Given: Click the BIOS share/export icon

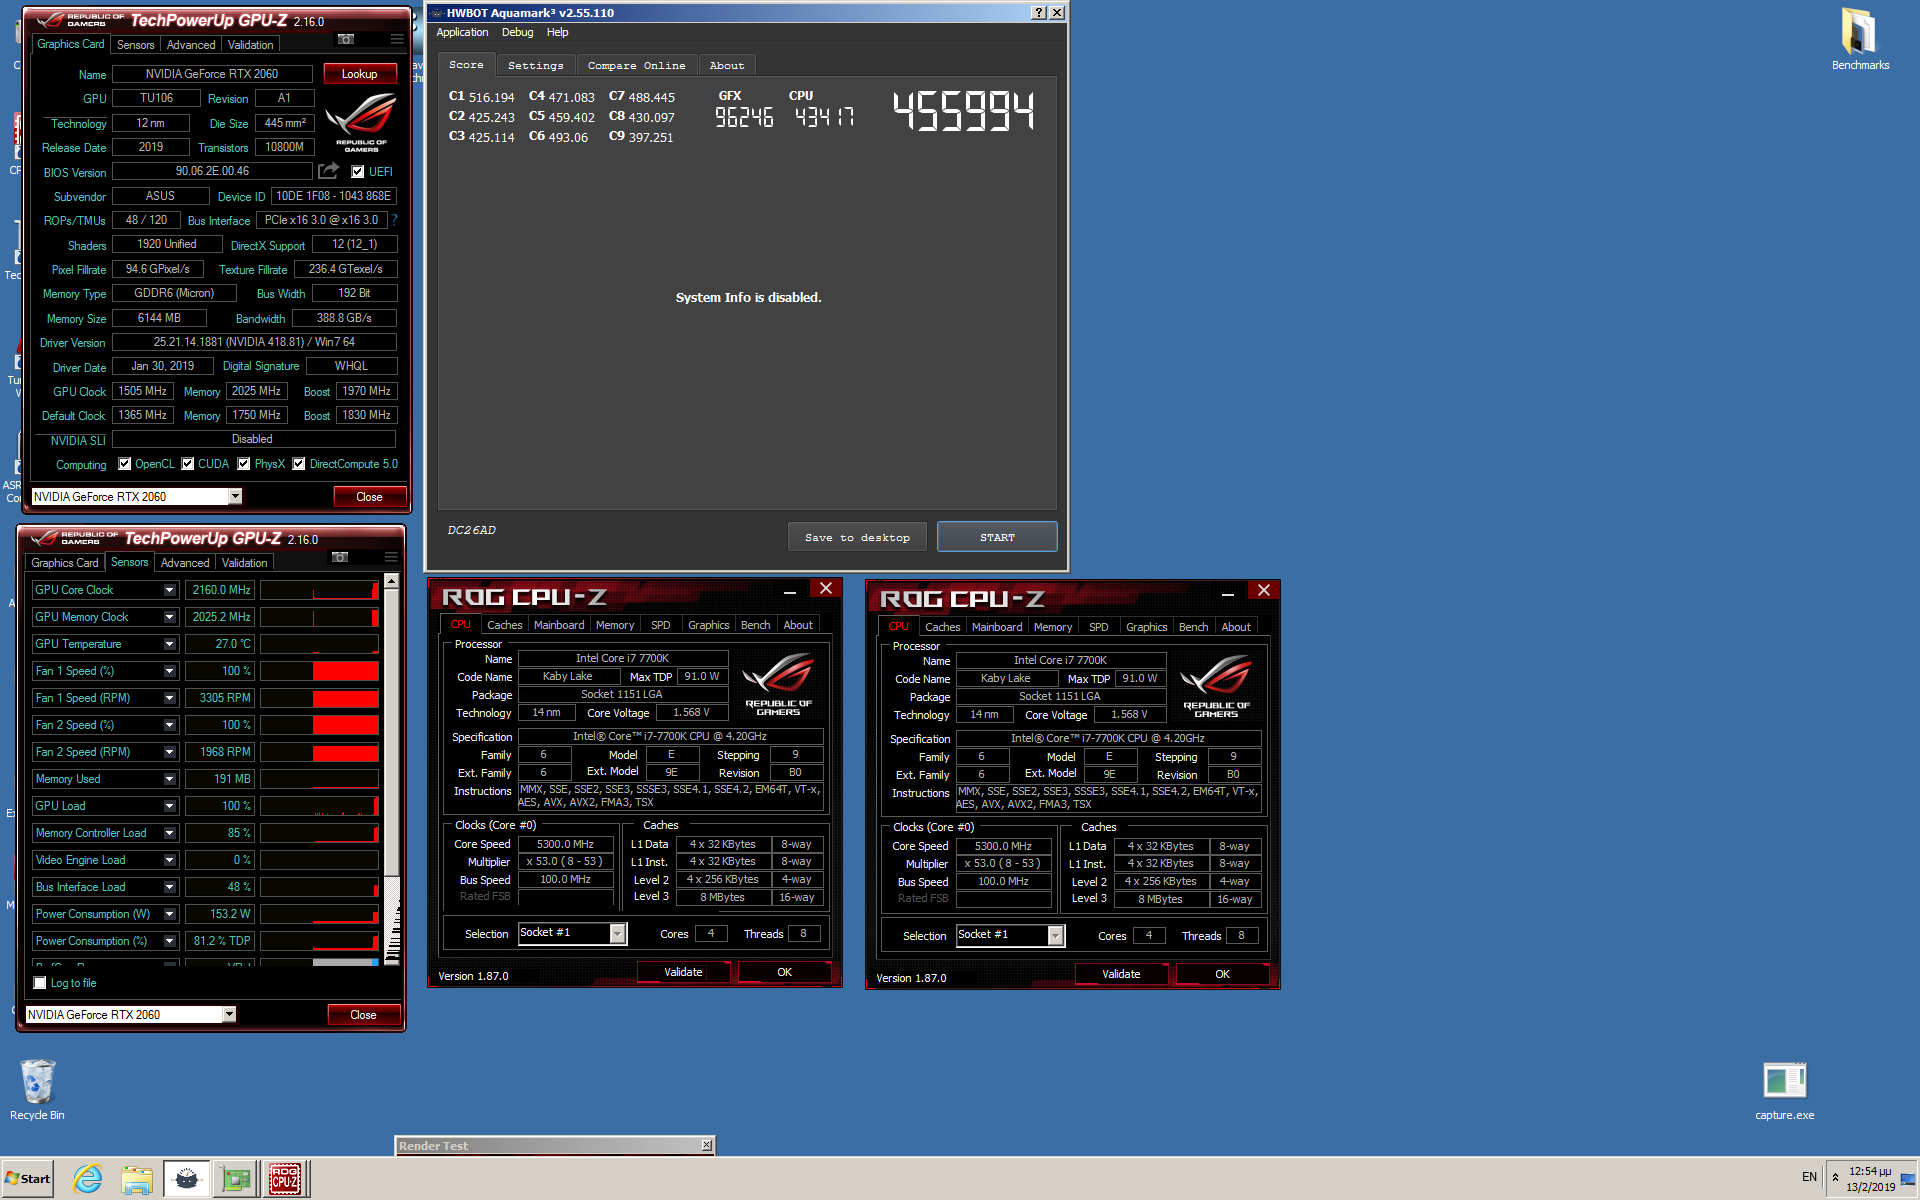Looking at the screenshot, I should pyautogui.click(x=328, y=171).
